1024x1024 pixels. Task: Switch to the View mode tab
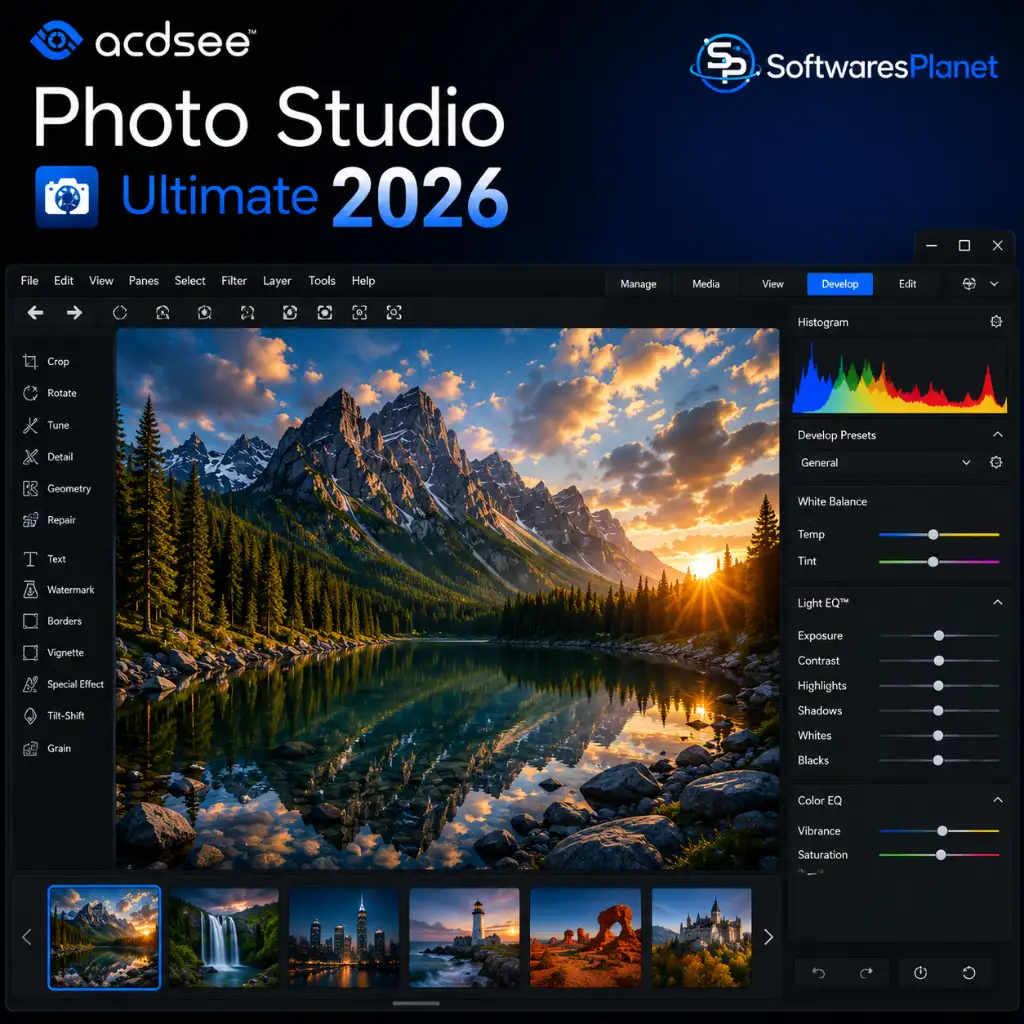click(773, 284)
